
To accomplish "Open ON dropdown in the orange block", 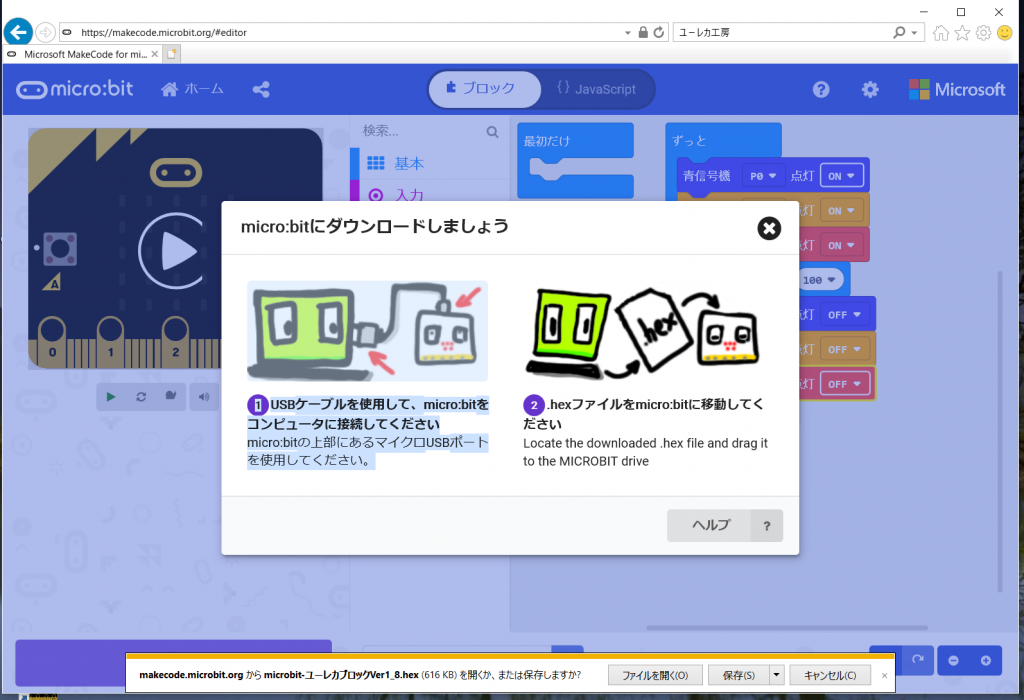I will (842, 211).
